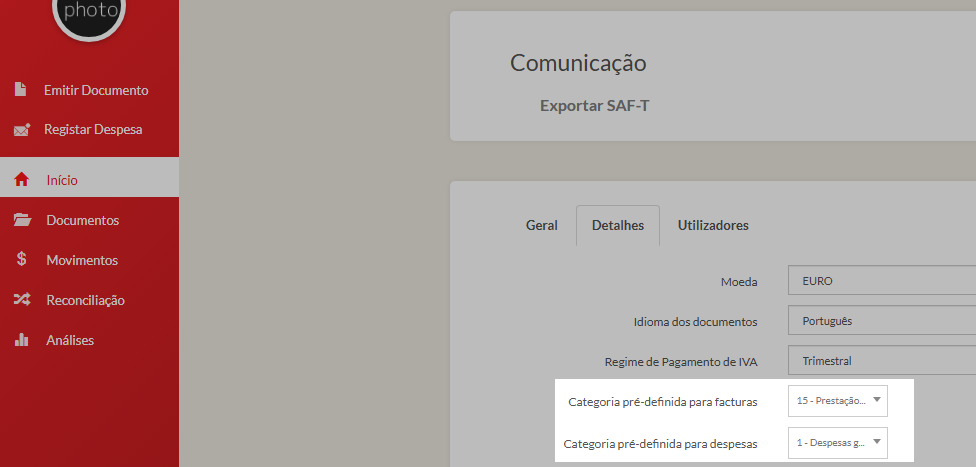The image size is (976, 467).
Task: Click the Documentos folder icon
Action: (21, 220)
